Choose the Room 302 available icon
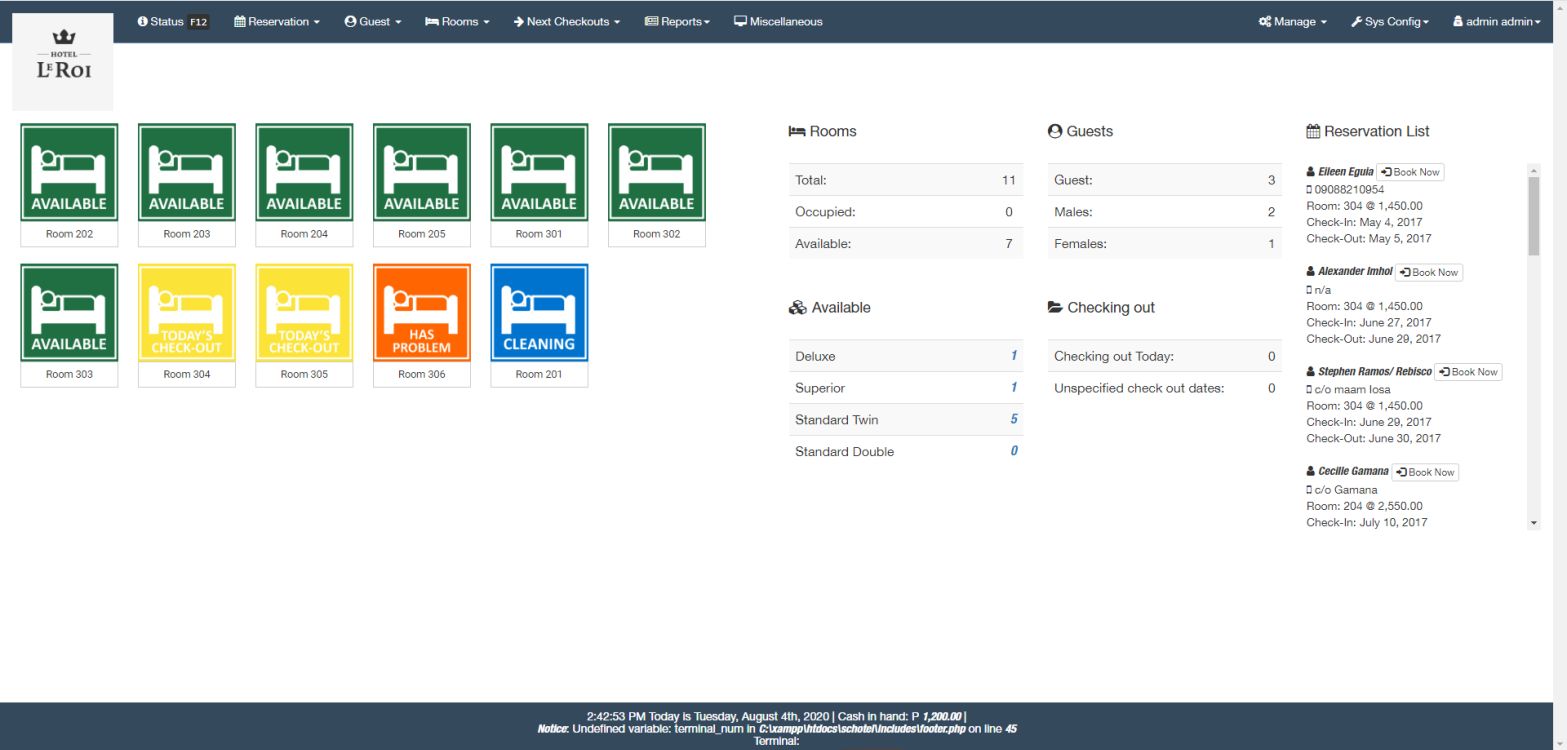This screenshot has width=1567, height=750. coord(656,172)
